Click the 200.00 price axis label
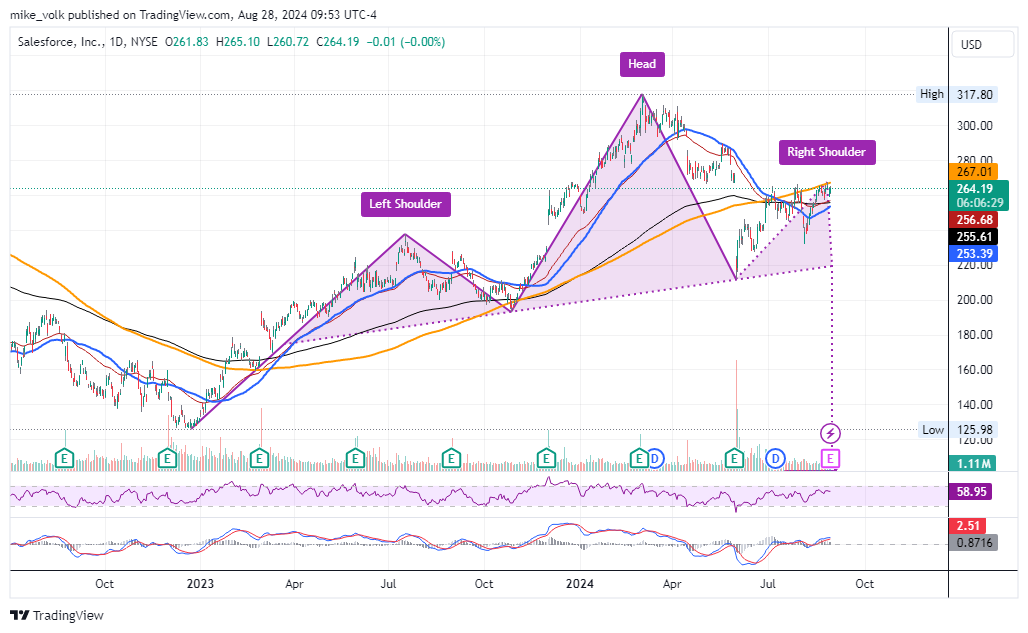Screen dimensions: 1028x633 pos(975,299)
